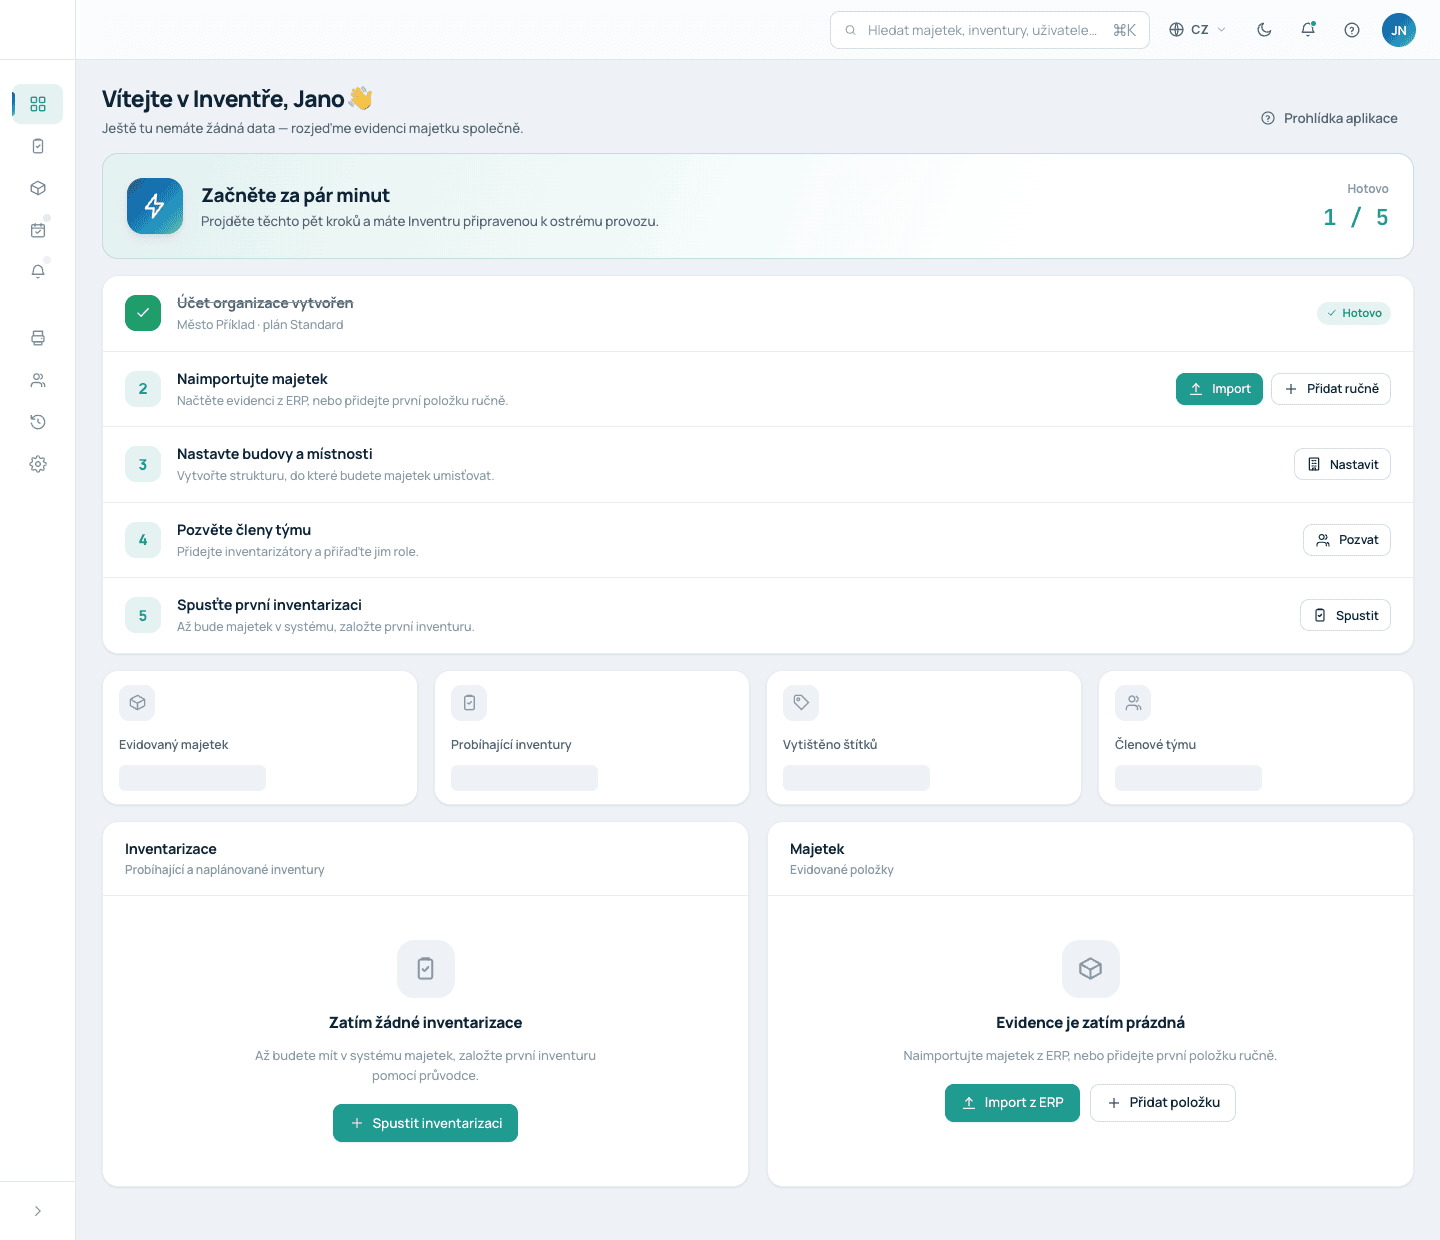Click the 'Import z ERP' button

(x=1012, y=1103)
